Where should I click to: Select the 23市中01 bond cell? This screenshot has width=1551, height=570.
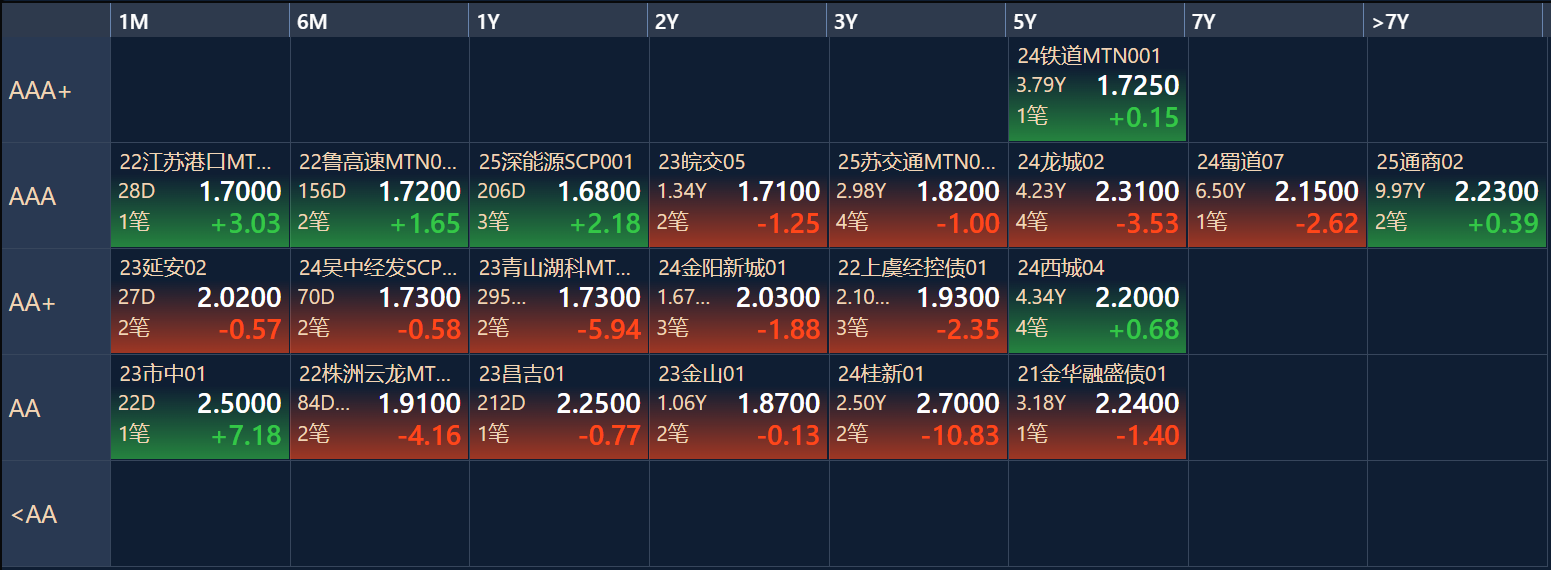pyautogui.click(x=200, y=408)
